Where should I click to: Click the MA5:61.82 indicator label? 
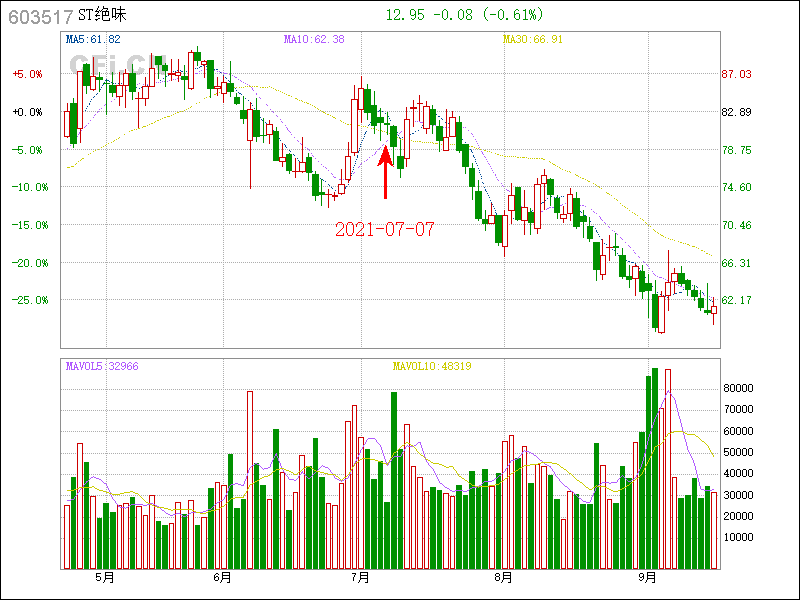(93, 39)
